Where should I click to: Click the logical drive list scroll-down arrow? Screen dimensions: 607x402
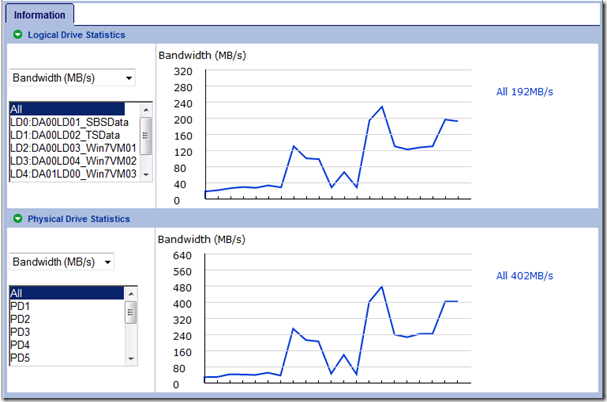point(146,175)
